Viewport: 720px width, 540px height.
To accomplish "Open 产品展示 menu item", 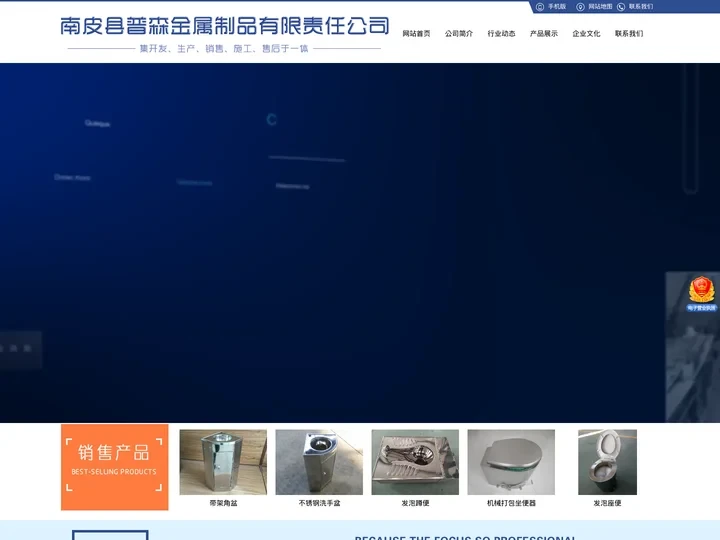I will [x=544, y=34].
